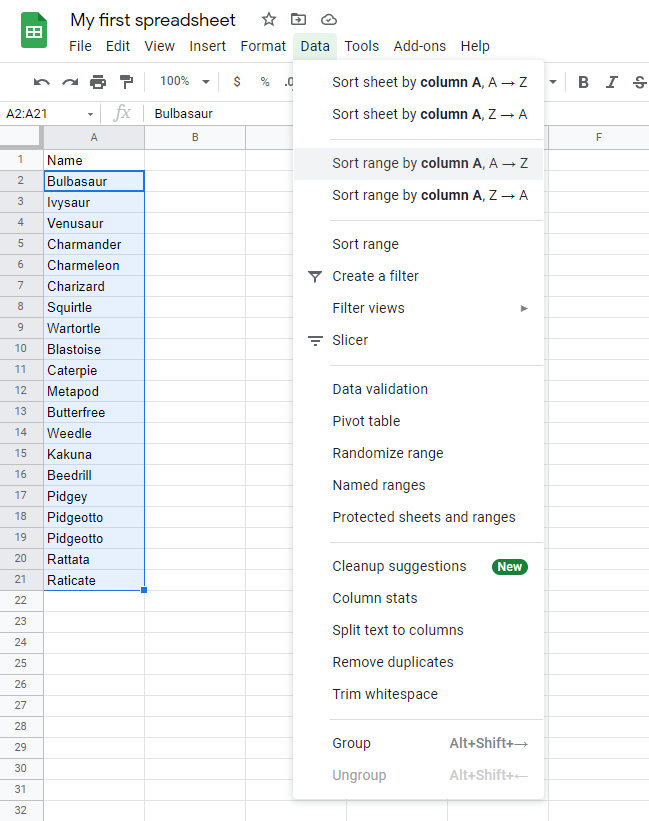Choose Remove duplicates from Data menu

(x=393, y=662)
